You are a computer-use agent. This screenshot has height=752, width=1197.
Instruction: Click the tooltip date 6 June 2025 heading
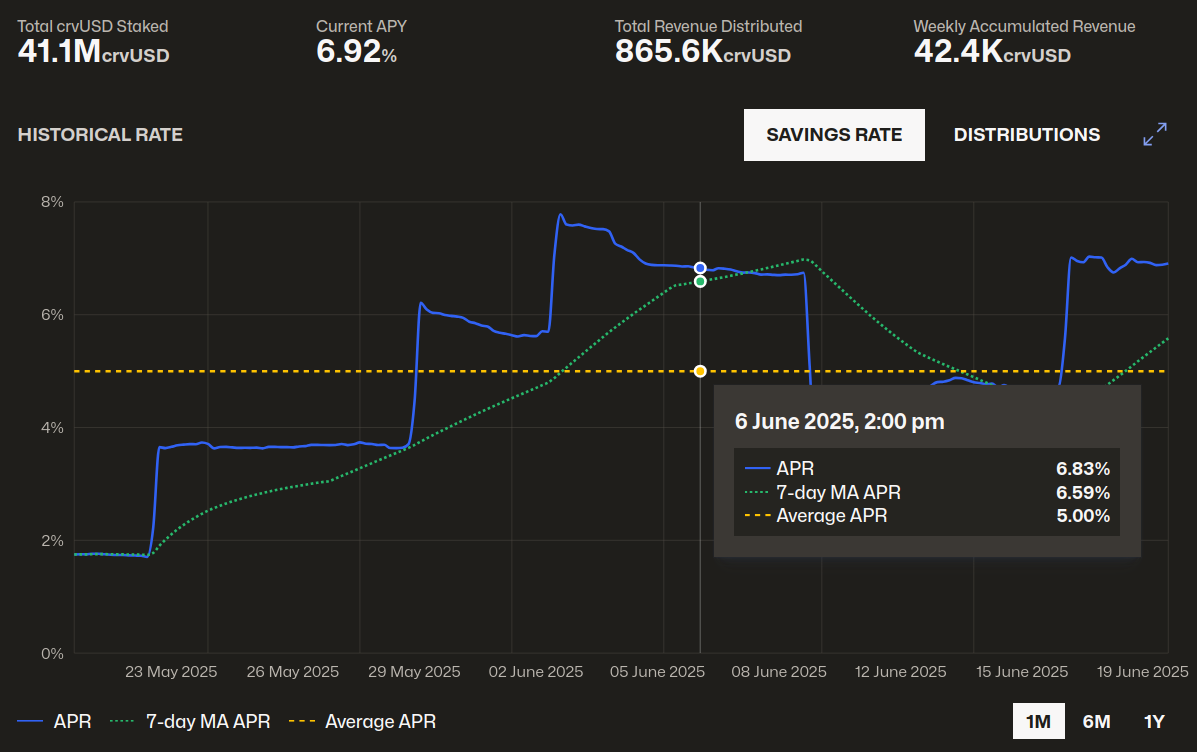(839, 422)
